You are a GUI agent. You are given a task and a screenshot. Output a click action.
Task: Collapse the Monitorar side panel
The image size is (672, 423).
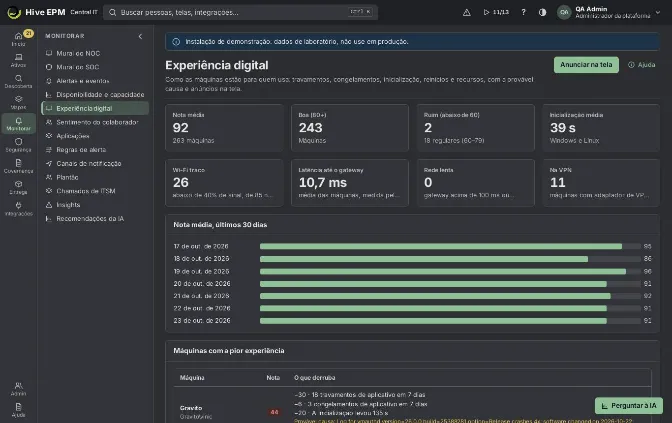[140, 36]
